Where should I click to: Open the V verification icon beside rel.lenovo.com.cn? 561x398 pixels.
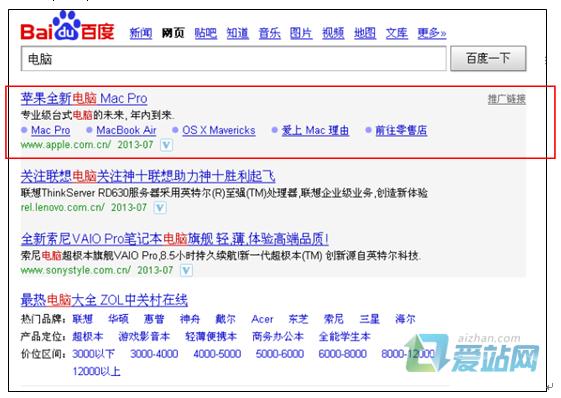[x=160, y=208]
